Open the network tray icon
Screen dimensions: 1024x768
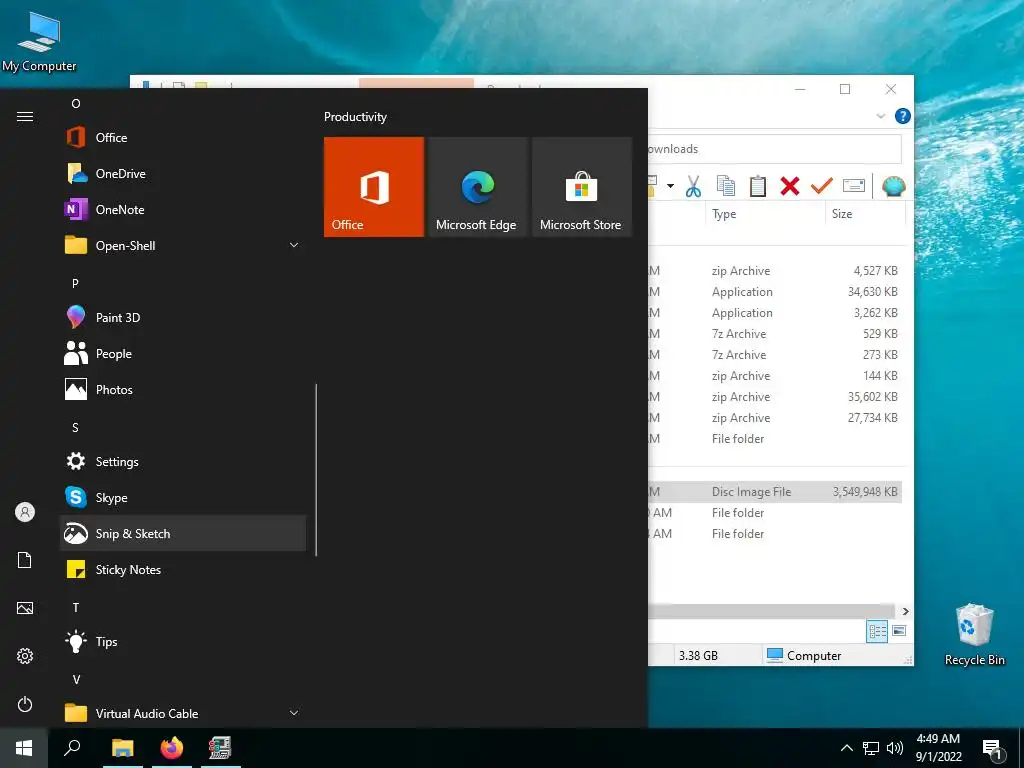[x=871, y=748]
